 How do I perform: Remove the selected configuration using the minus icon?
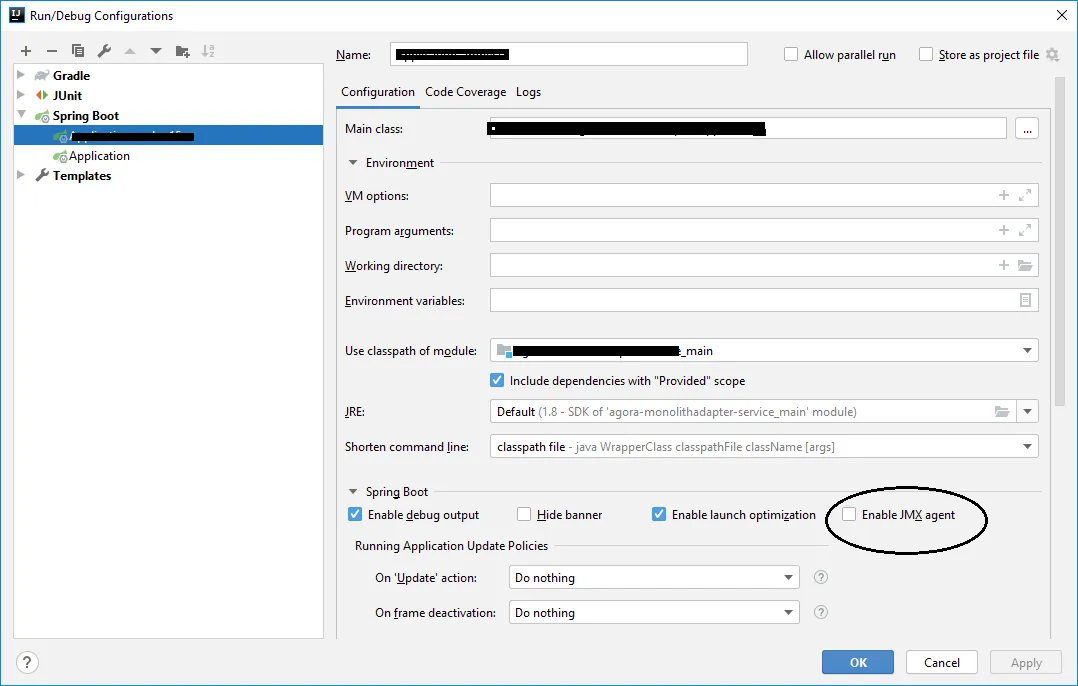click(51, 51)
